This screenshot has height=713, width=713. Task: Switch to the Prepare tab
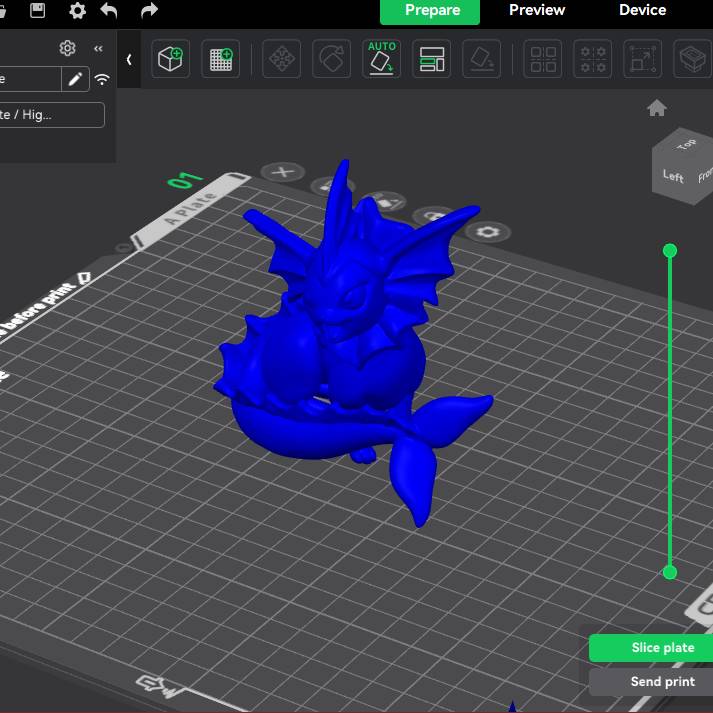tap(430, 11)
